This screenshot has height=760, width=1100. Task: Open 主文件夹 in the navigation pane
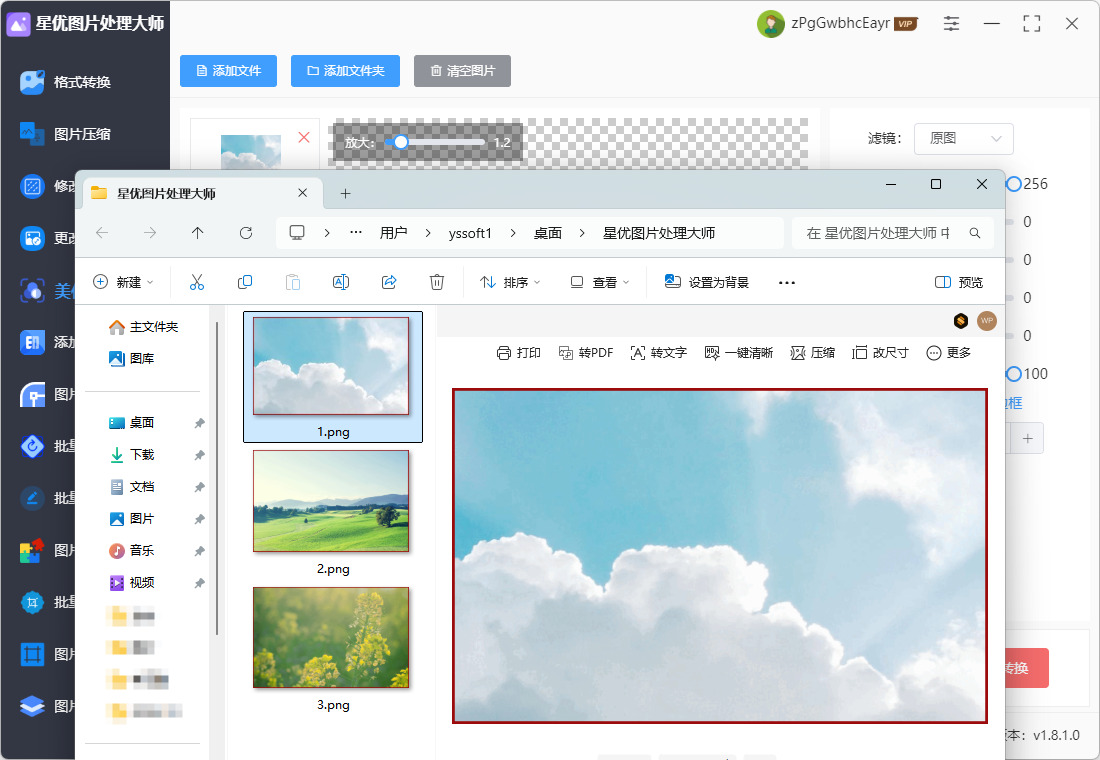tap(143, 327)
